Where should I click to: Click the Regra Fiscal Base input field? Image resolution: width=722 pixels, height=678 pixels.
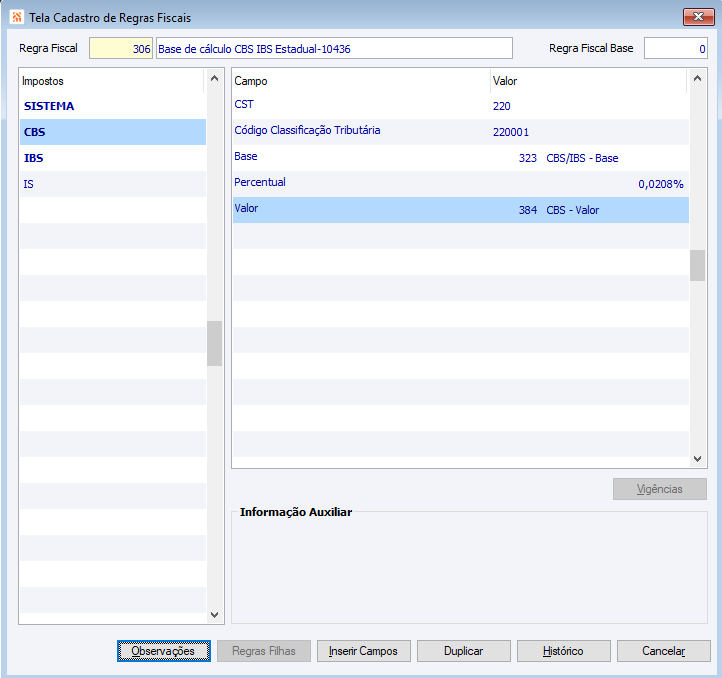(x=675, y=48)
